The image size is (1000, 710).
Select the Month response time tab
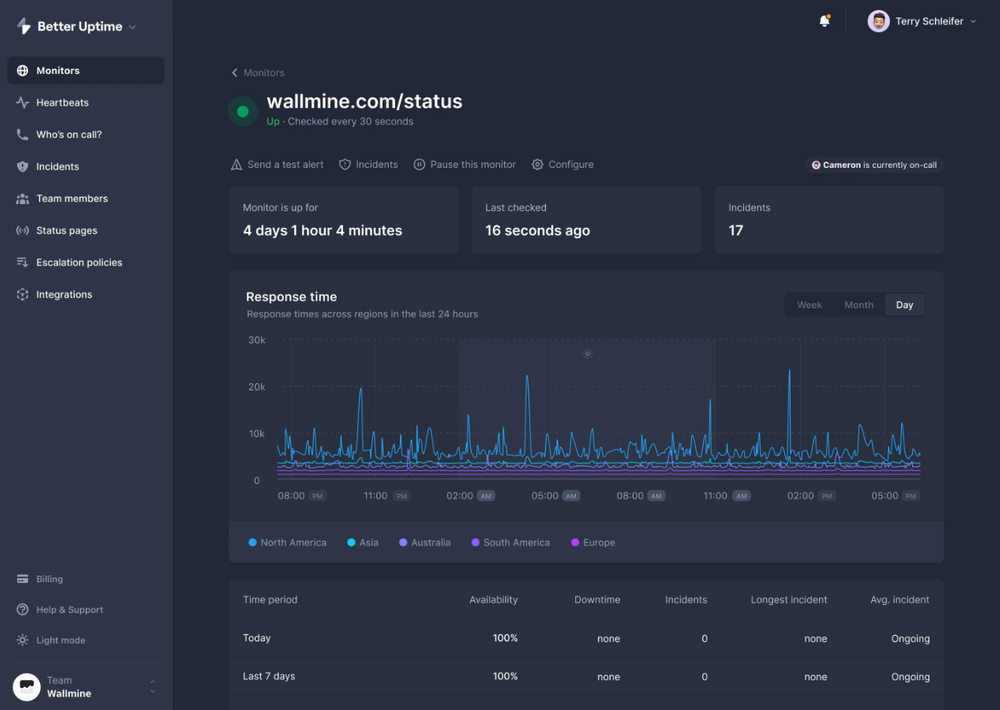coord(858,304)
